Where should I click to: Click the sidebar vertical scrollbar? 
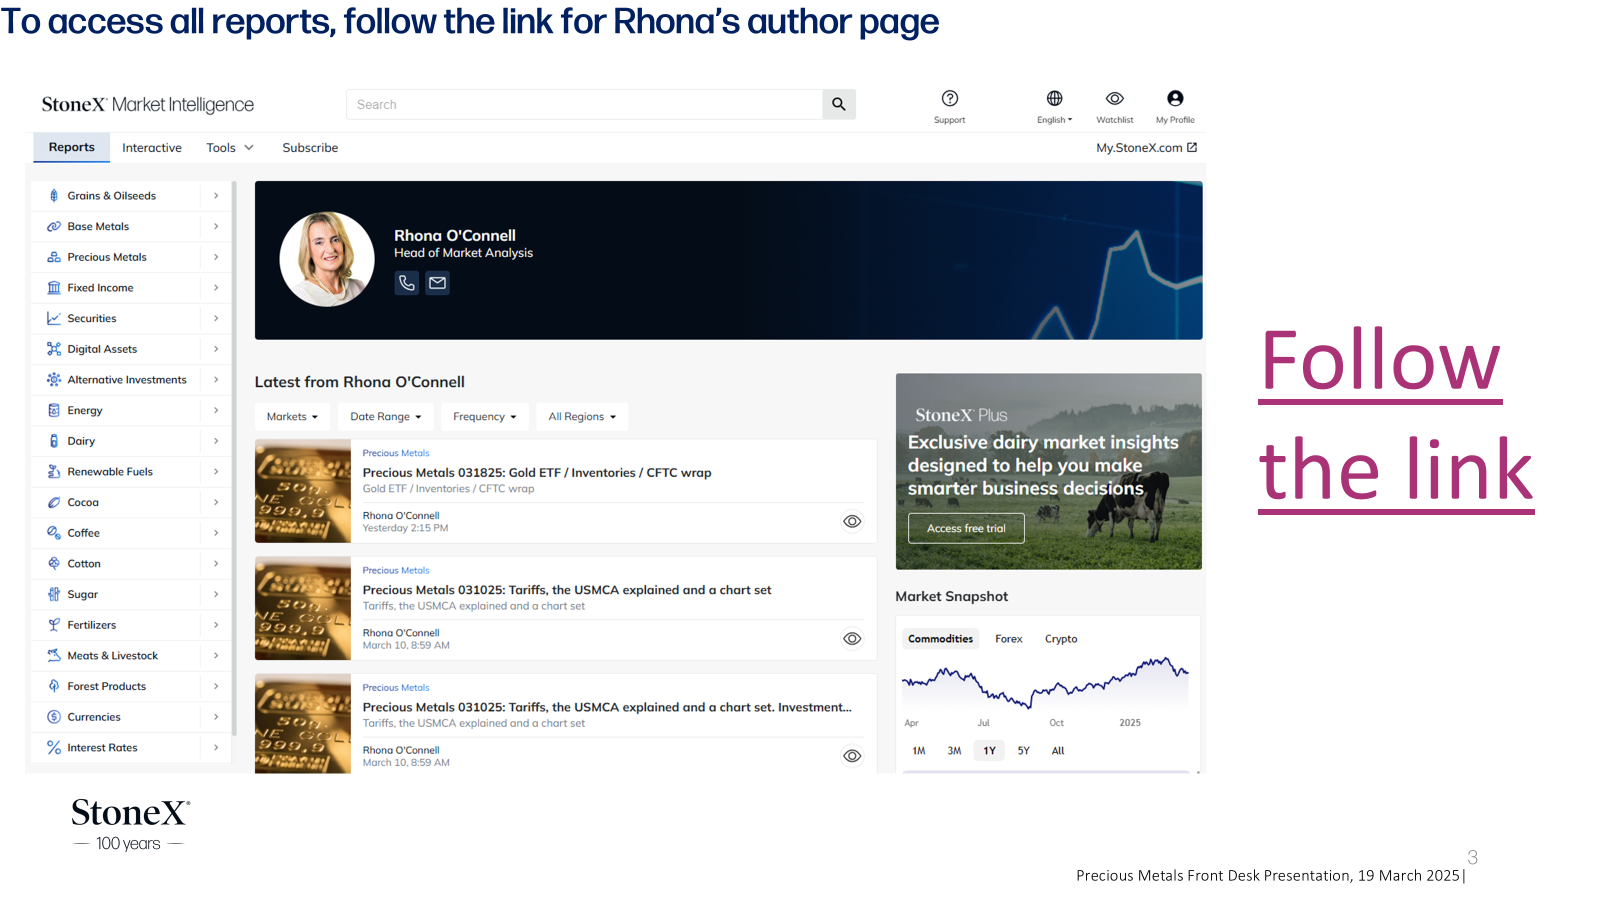pyautogui.click(x=234, y=458)
